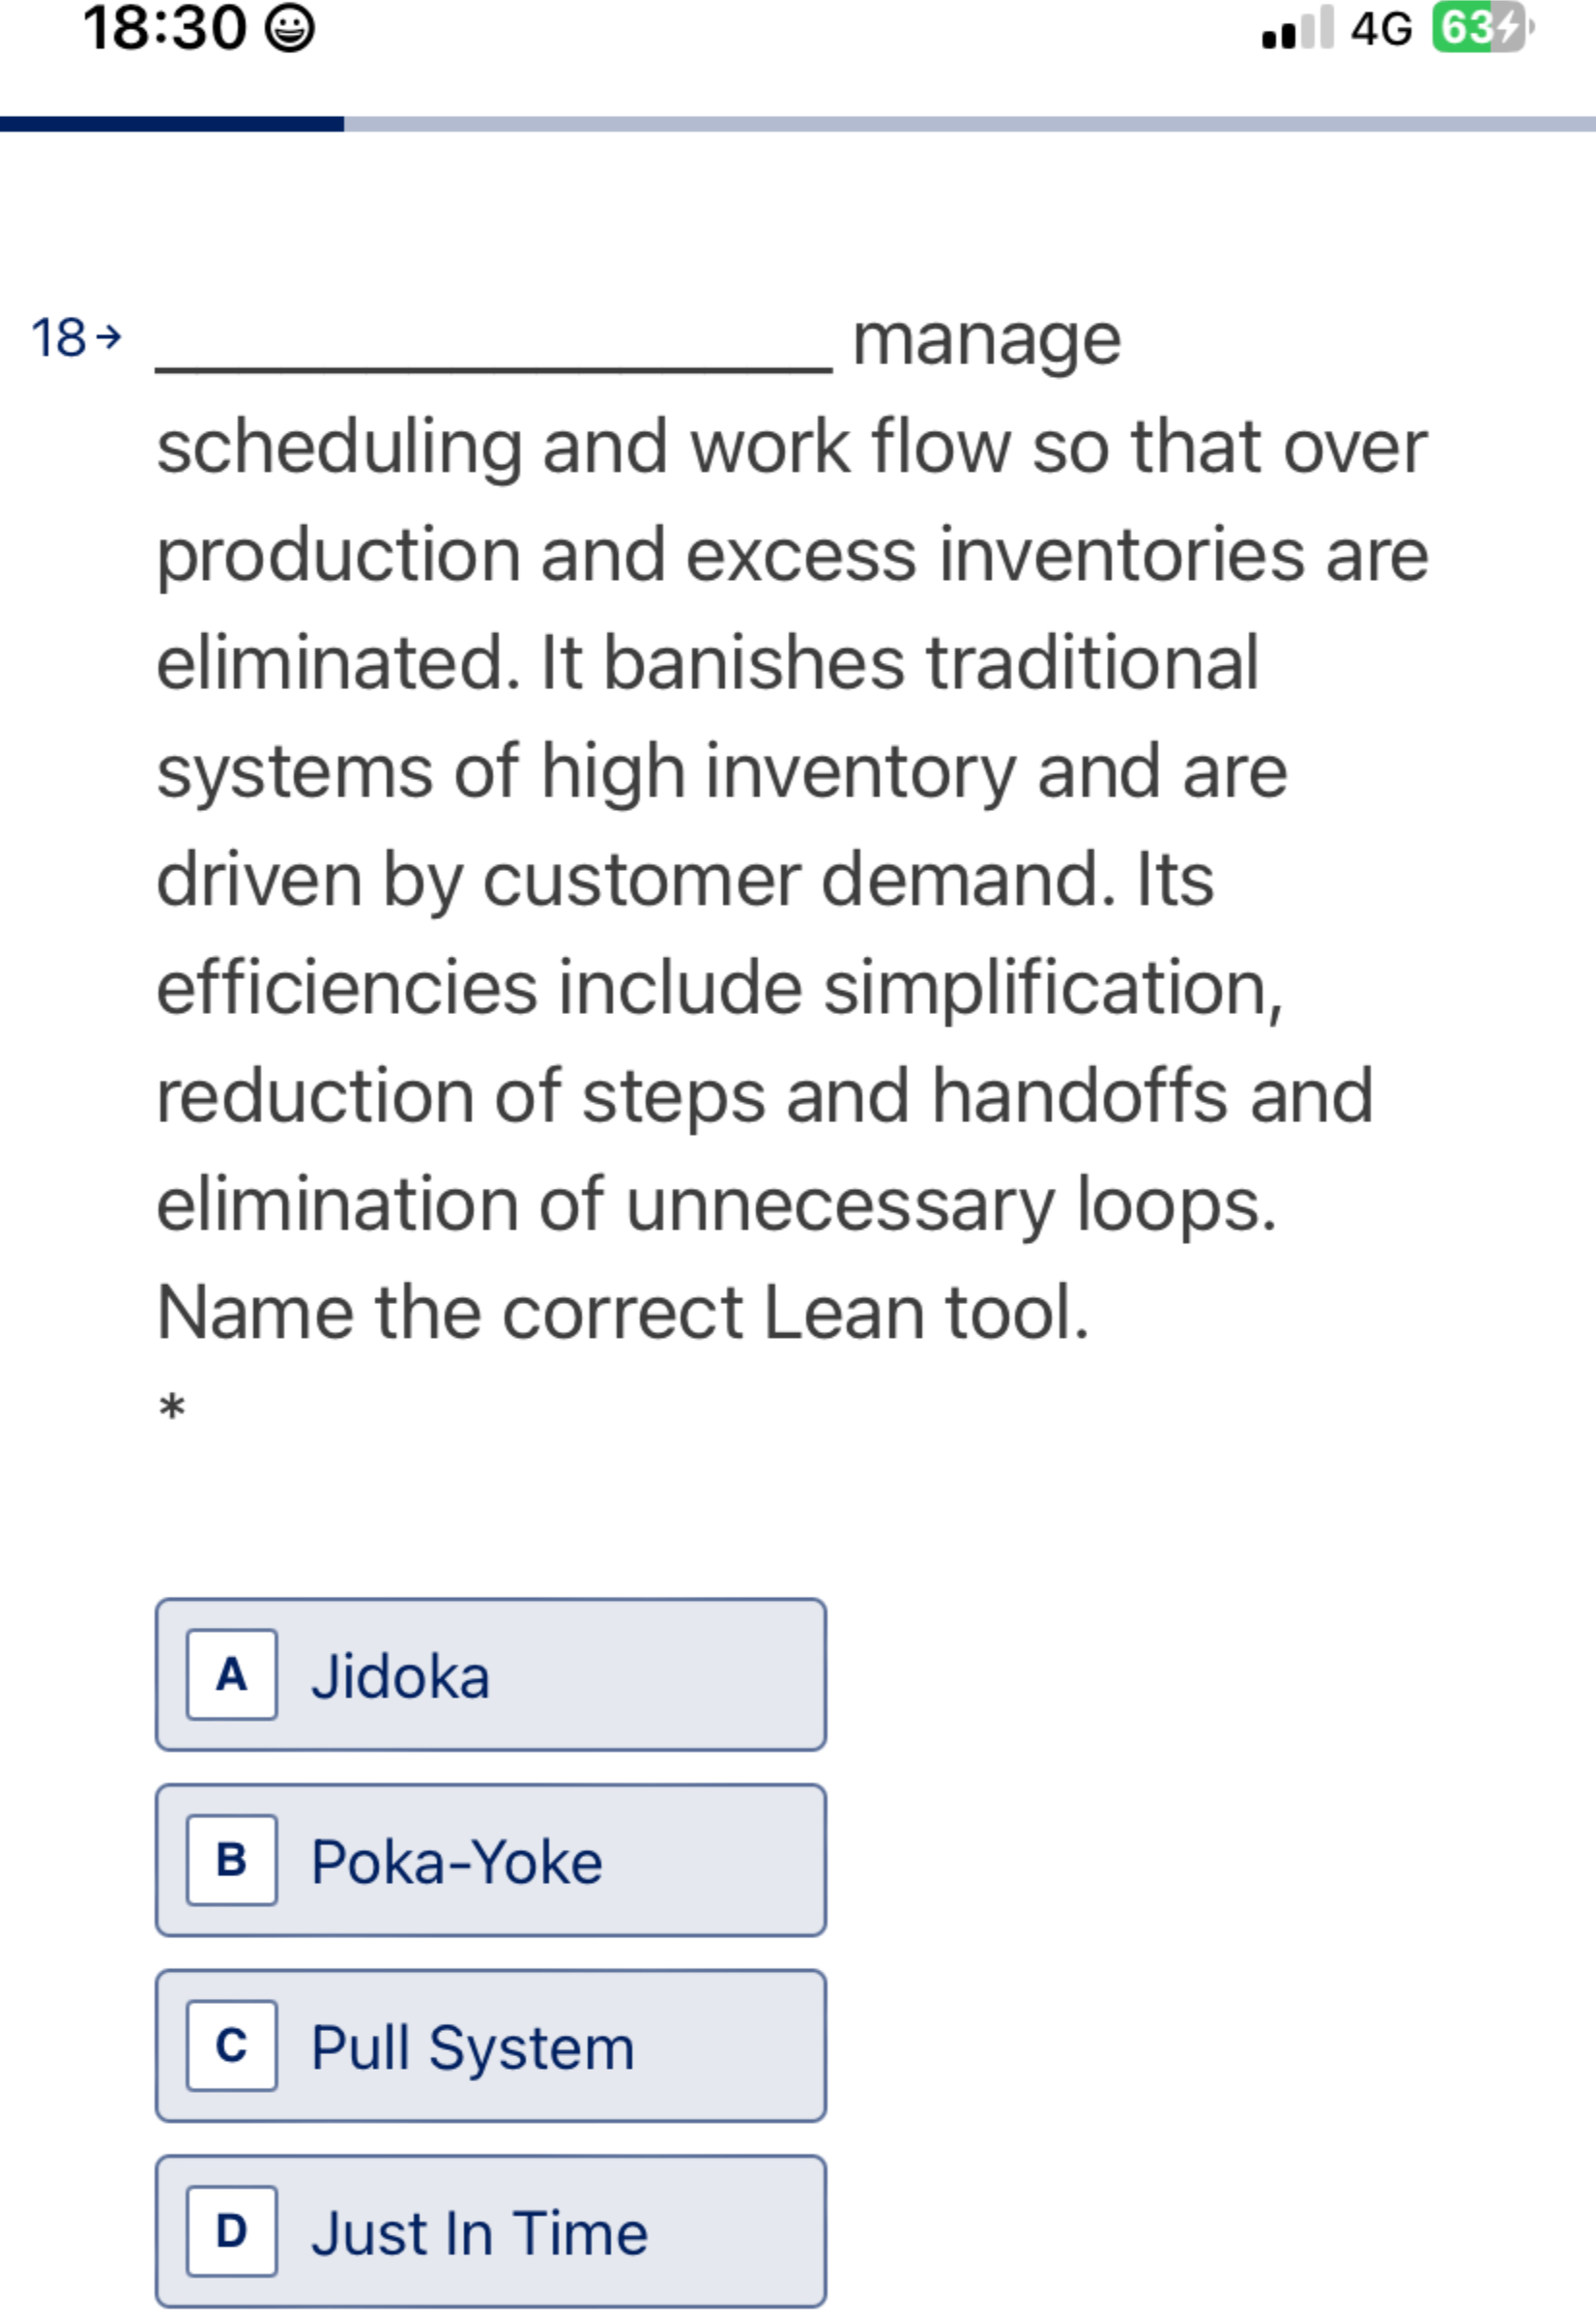The image size is (1596, 2321).
Task: Select answer option Poka-Yoke
Action: coord(490,1862)
